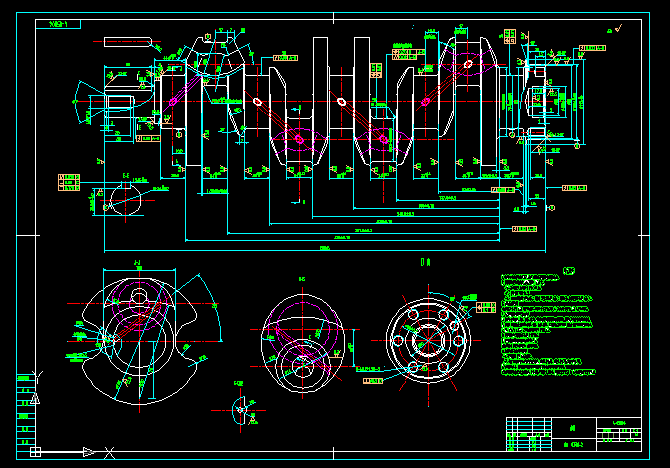Click the small keyway section detail view
The image size is (670, 468).
pos(239,409)
